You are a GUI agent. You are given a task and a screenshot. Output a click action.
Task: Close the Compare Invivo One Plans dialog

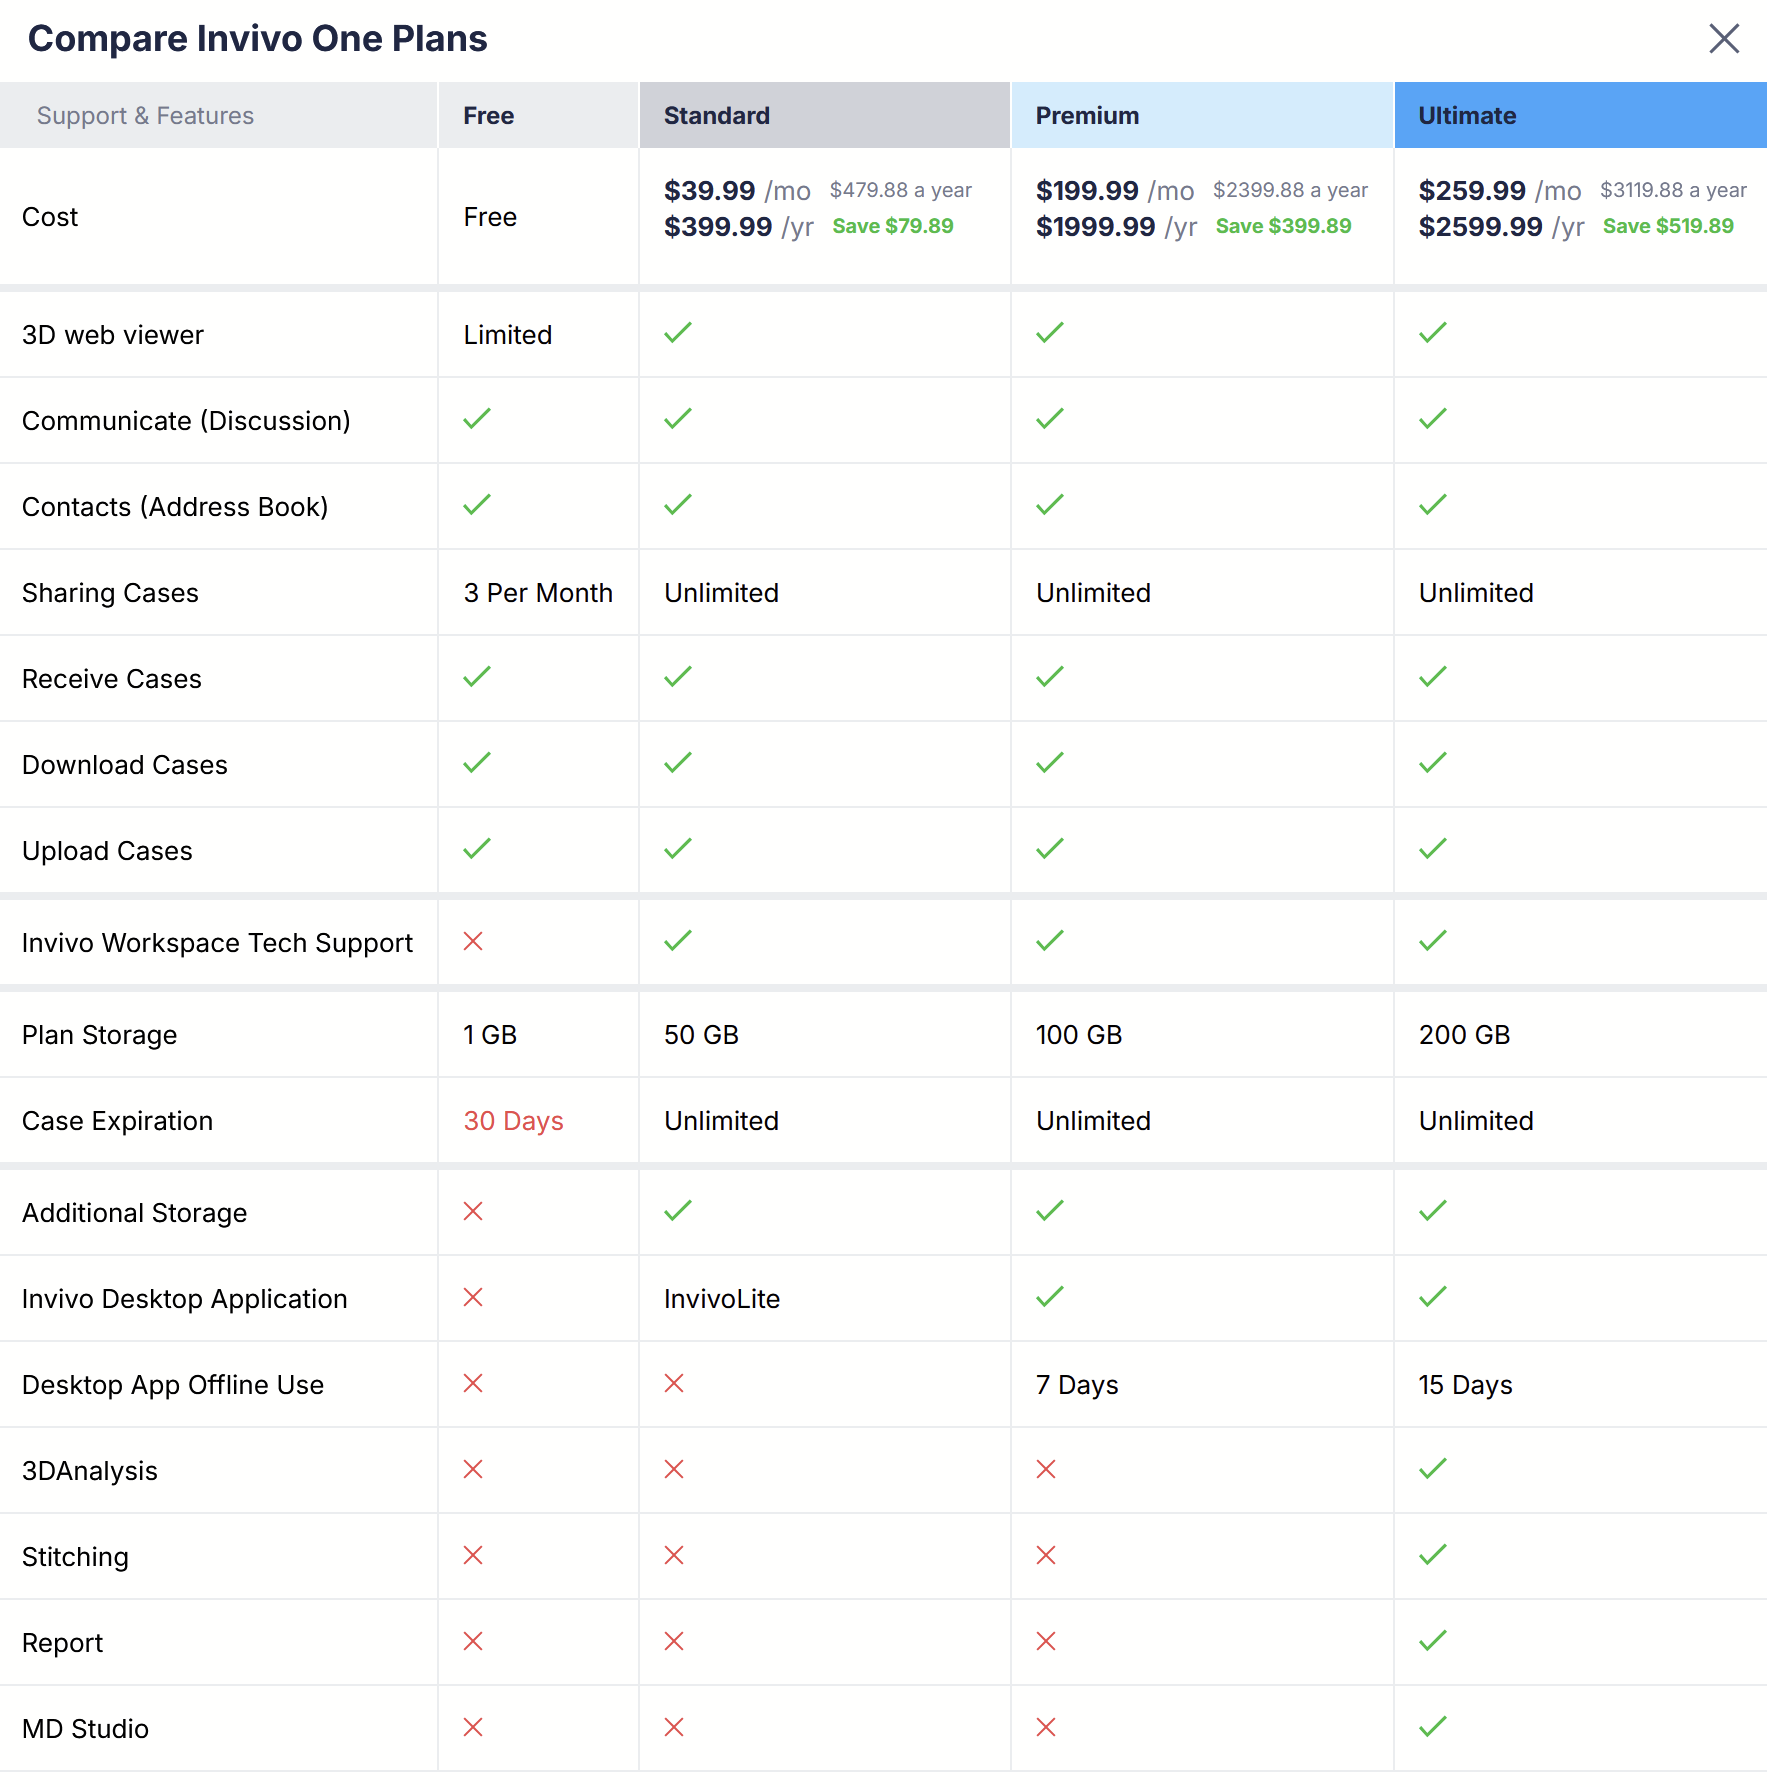pyautogui.click(x=1724, y=39)
